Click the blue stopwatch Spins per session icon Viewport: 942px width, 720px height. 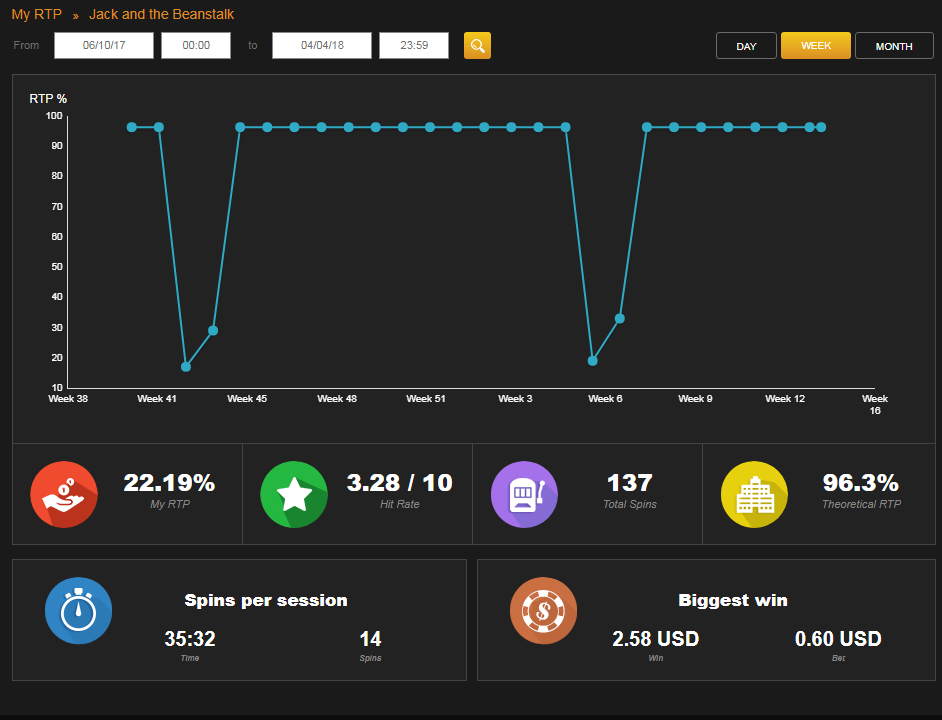coord(79,611)
